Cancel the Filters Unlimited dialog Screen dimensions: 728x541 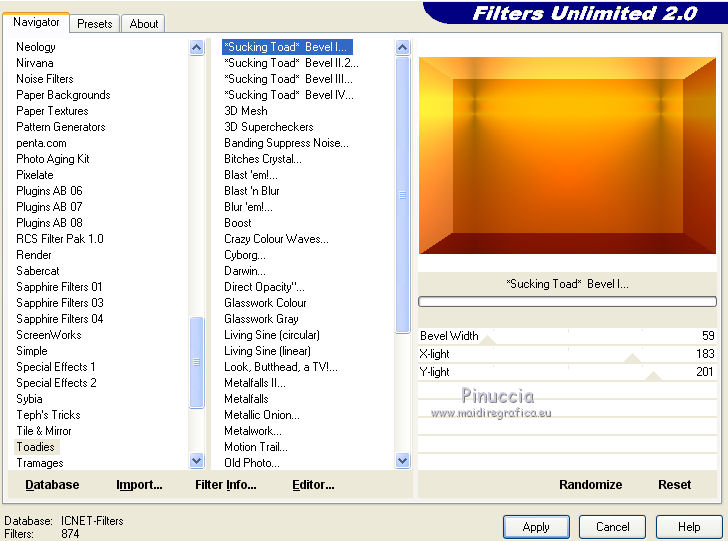612,527
